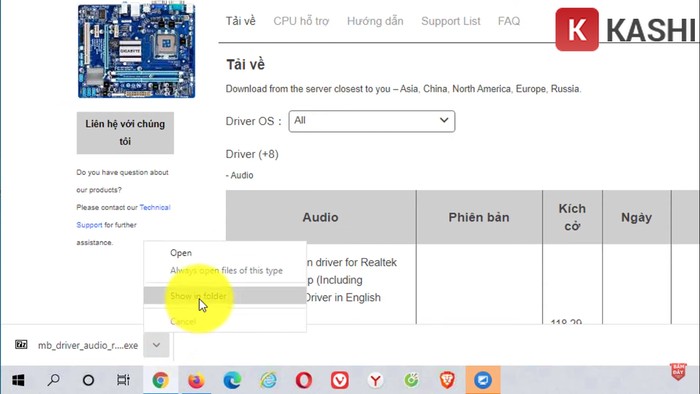Viewport: 700px width, 394px height.
Task: Expand the Driver OS dropdown
Action: (372, 121)
